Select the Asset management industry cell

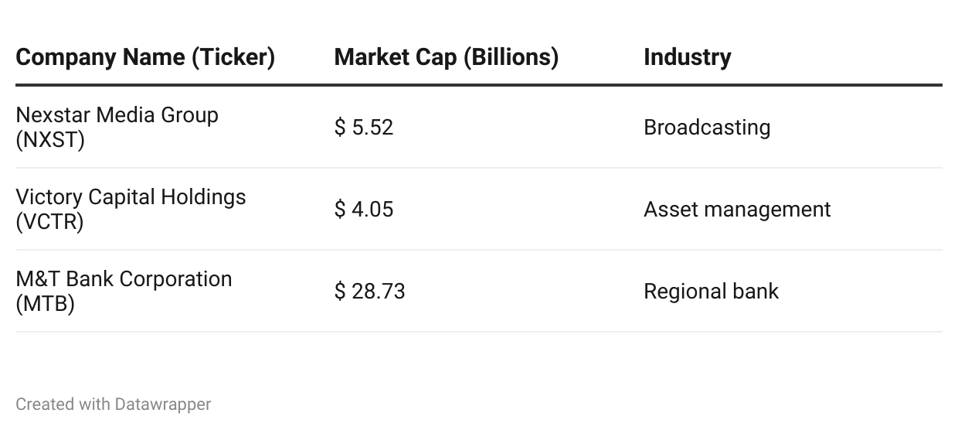[x=736, y=210]
